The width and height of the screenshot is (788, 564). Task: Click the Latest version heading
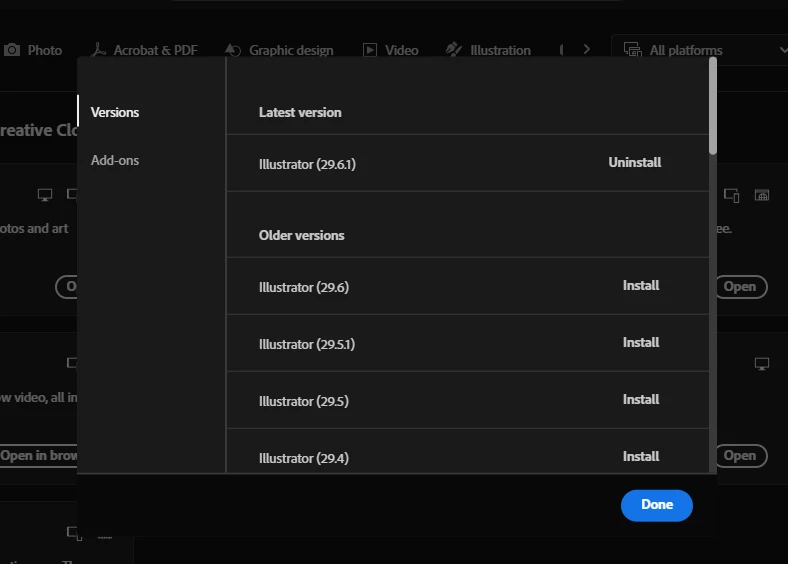tap(300, 112)
